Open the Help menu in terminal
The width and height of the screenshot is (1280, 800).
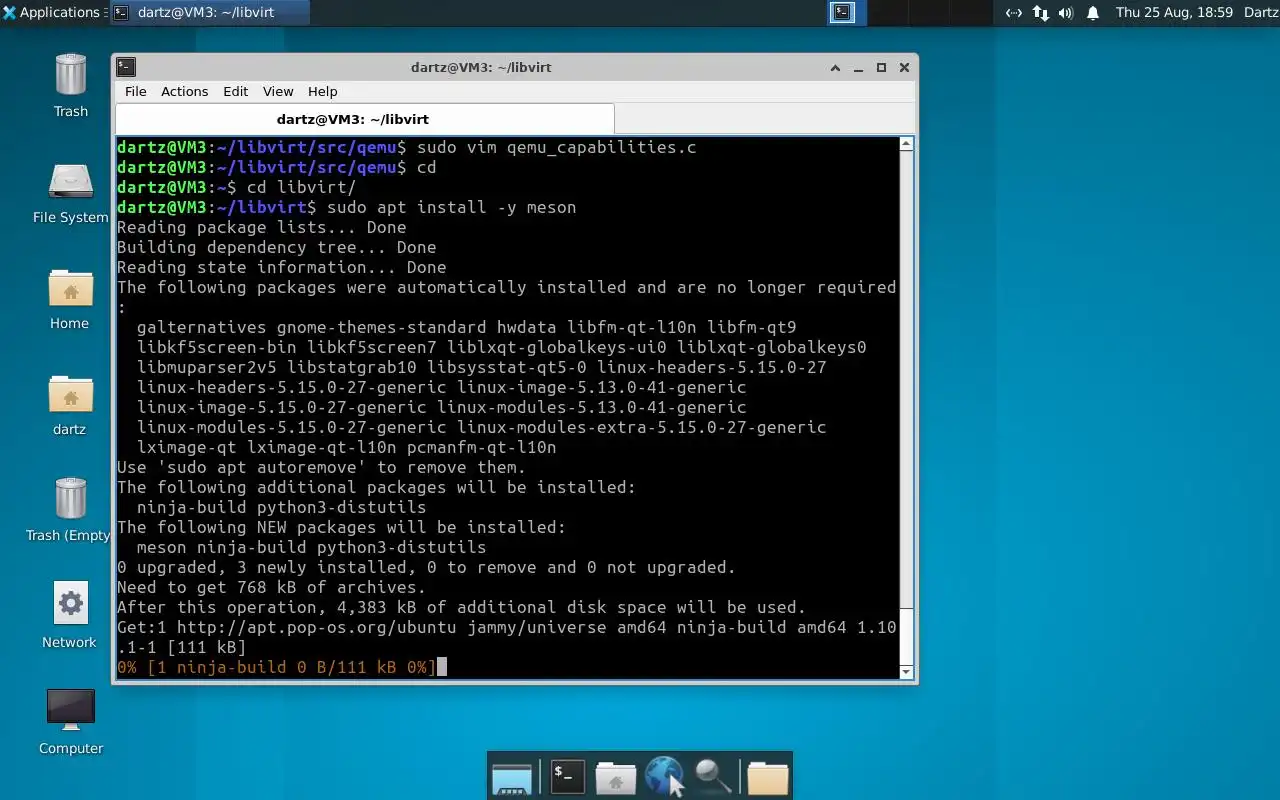(x=322, y=91)
